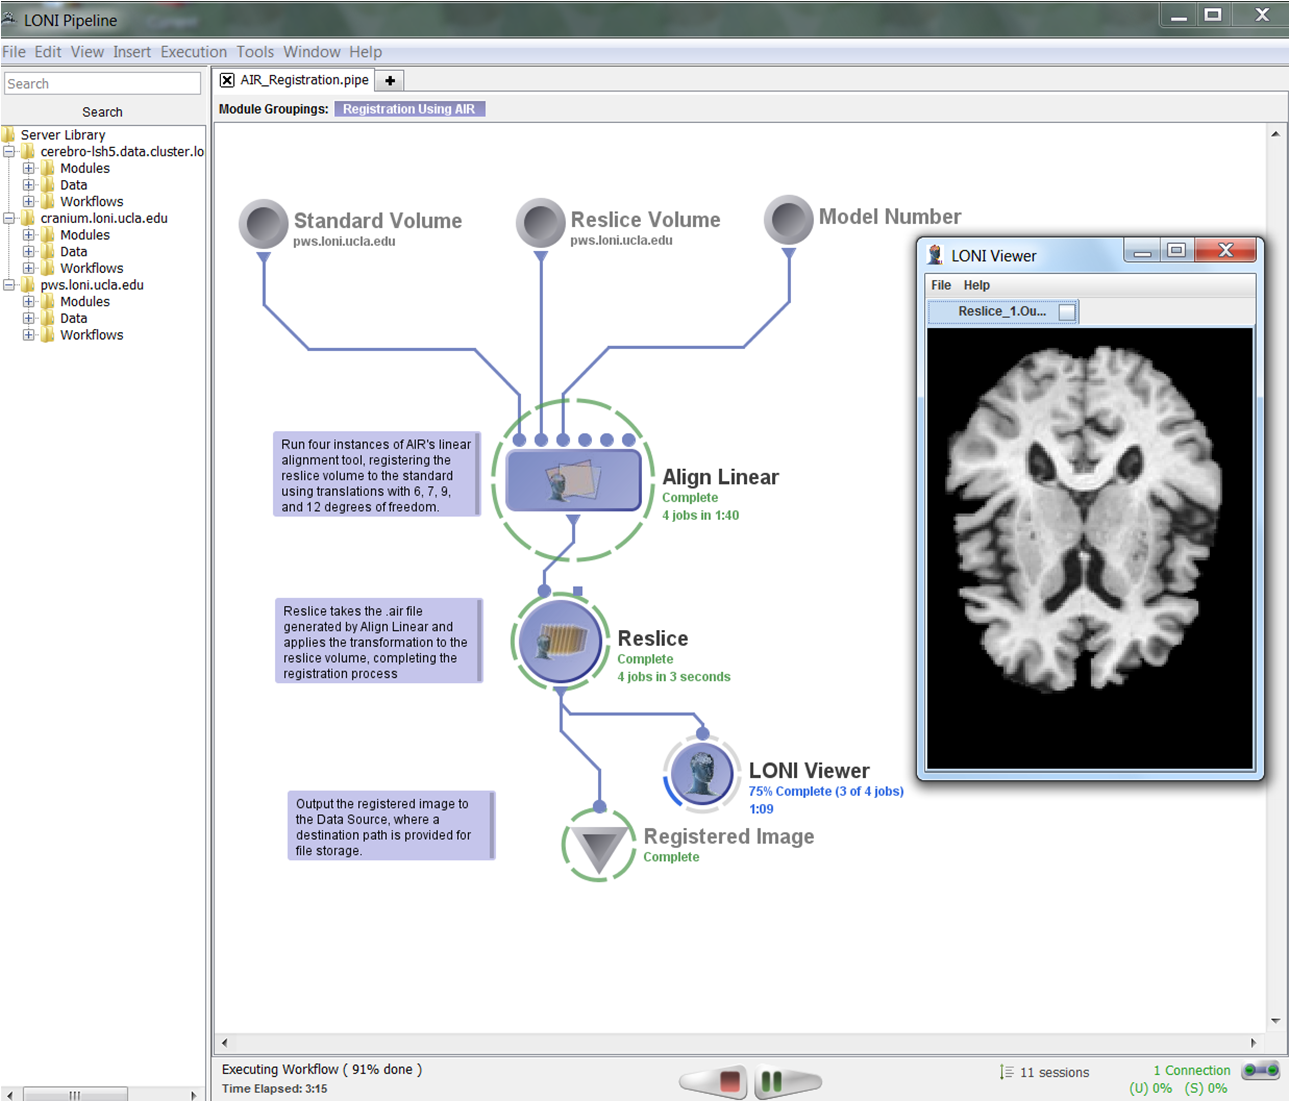This screenshot has width=1290, height=1102.
Task: Close the AIR_Registration.pipe tab
Action: [227, 80]
